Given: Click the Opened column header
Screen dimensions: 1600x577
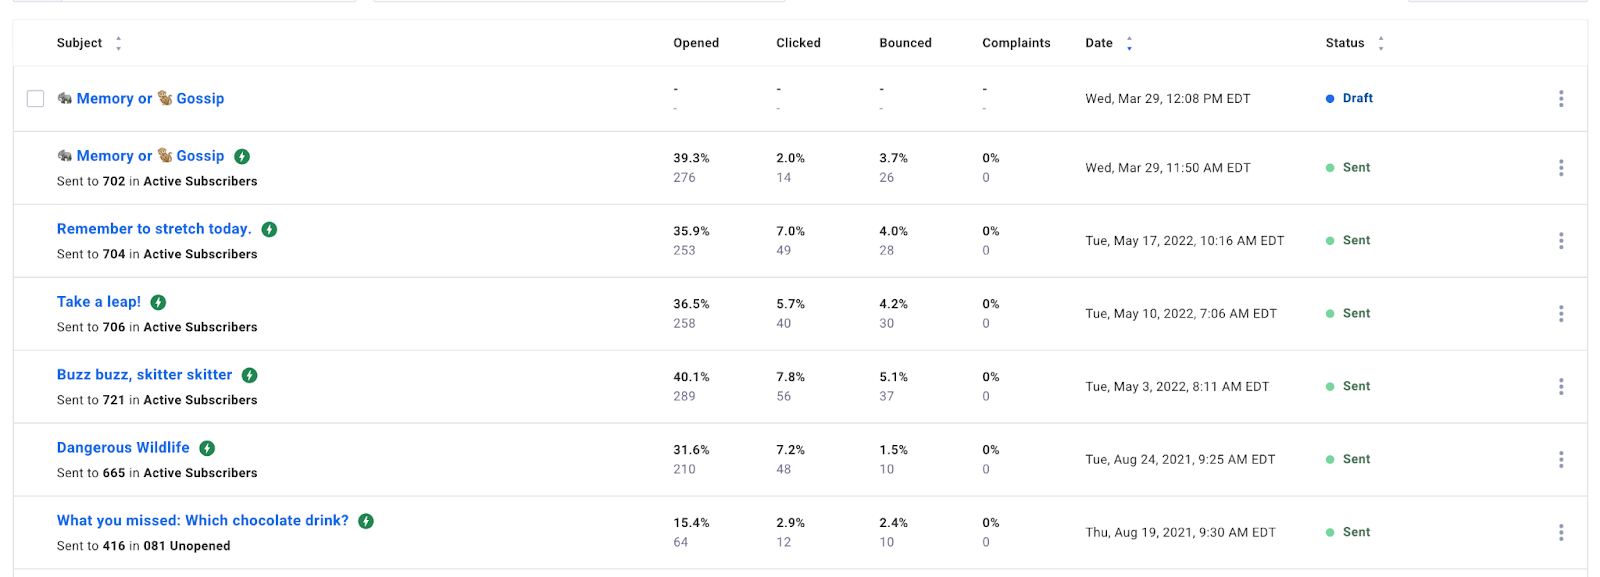Looking at the screenshot, I should (x=696, y=43).
